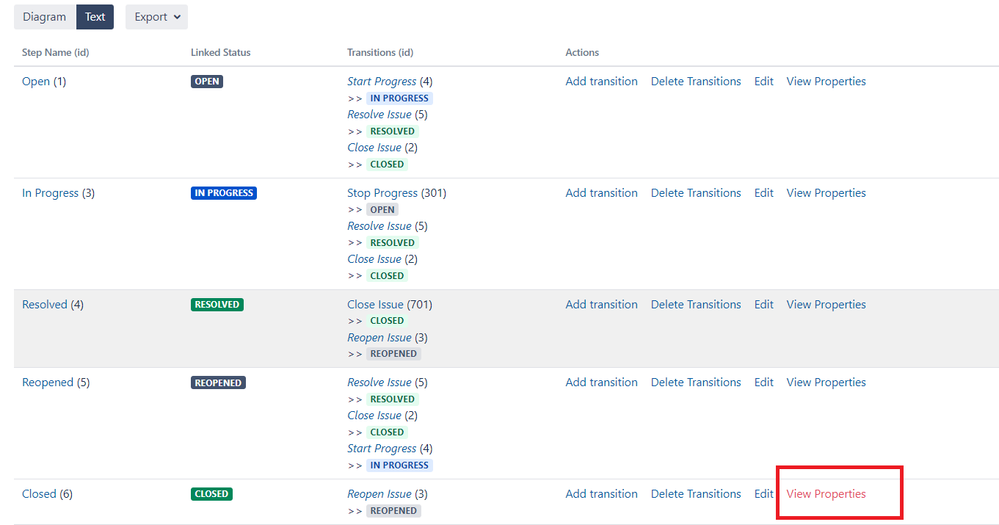The width and height of the screenshot is (999, 525).
Task: Delete Transitions for the Closed step
Action: pos(696,494)
